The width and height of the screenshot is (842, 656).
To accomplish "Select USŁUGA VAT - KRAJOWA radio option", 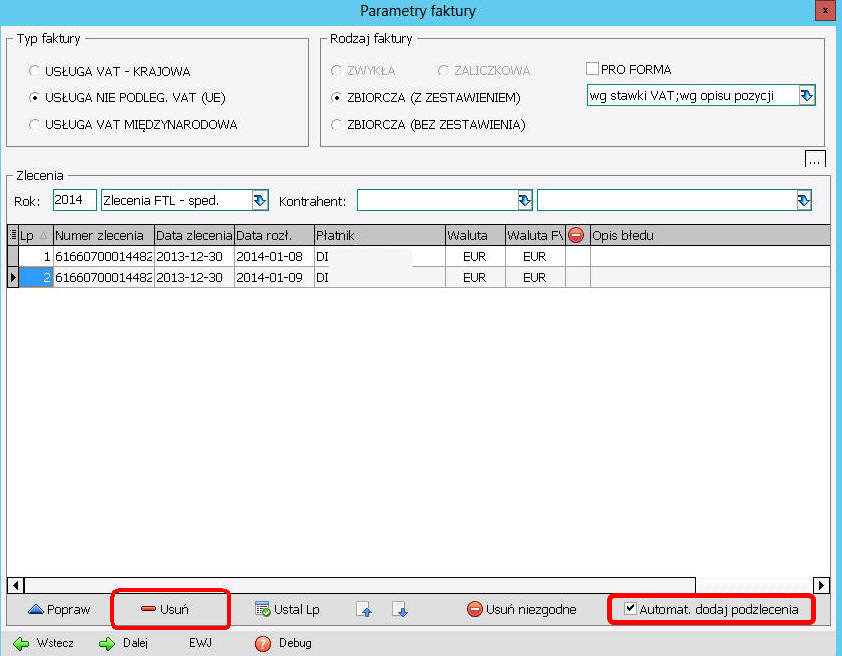I will 34,71.
